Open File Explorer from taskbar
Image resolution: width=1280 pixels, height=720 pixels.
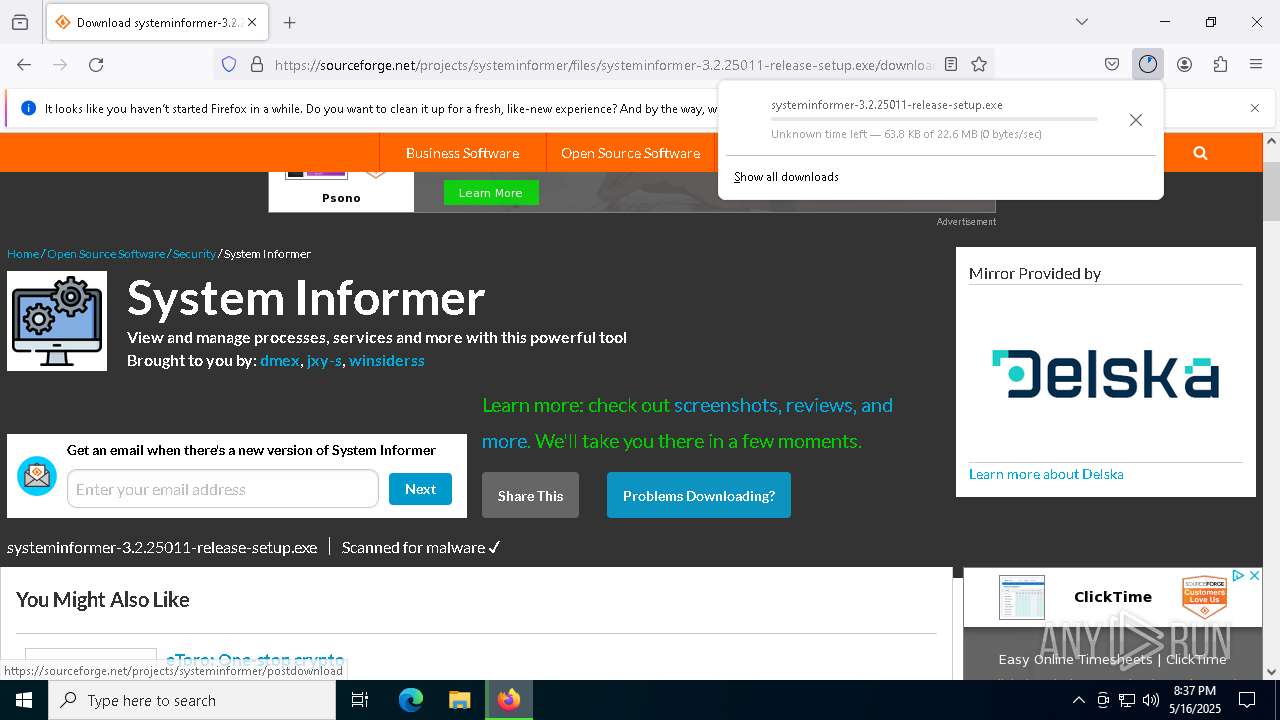point(459,700)
